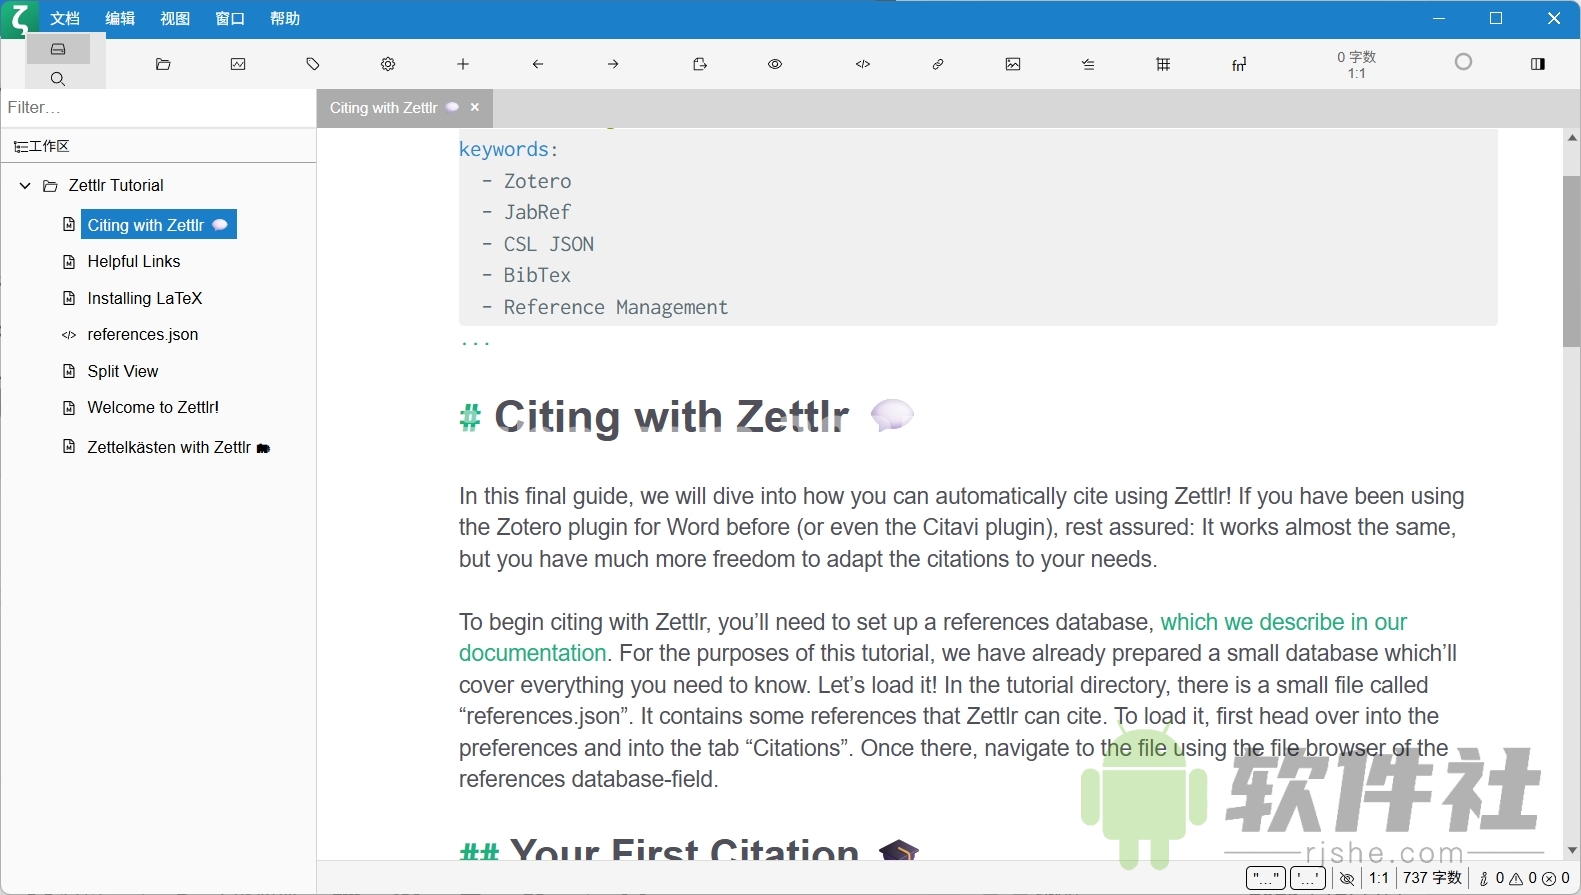Open preferences gear in the toolbar
Image resolution: width=1581 pixels, height=895 pixels.
(x=388, y=64)
